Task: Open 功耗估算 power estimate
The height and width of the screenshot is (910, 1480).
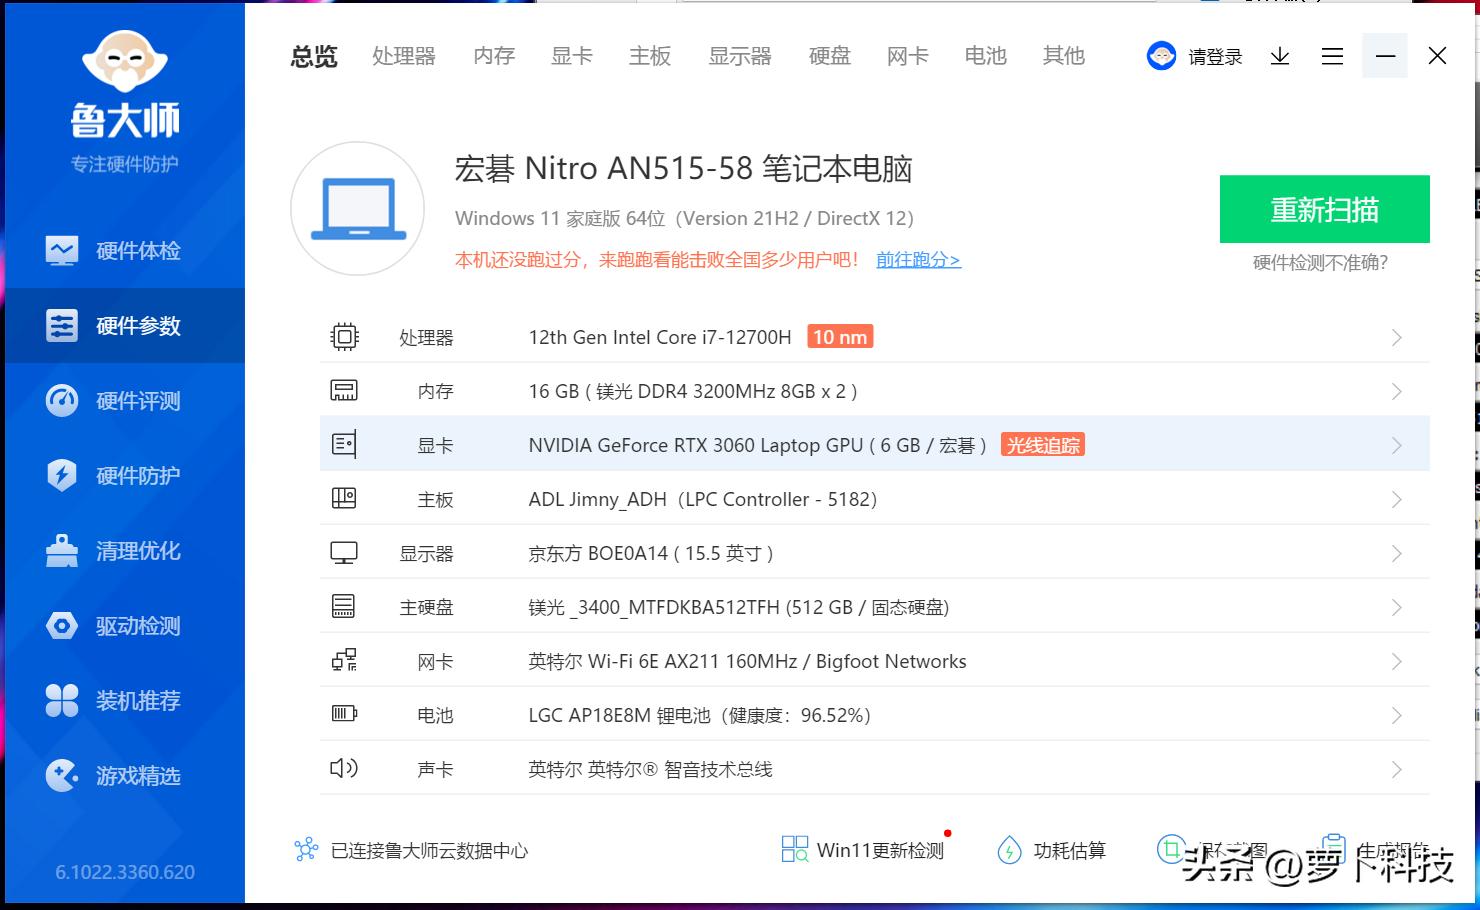Action: pyautogui.click(x=1052, y=850)
